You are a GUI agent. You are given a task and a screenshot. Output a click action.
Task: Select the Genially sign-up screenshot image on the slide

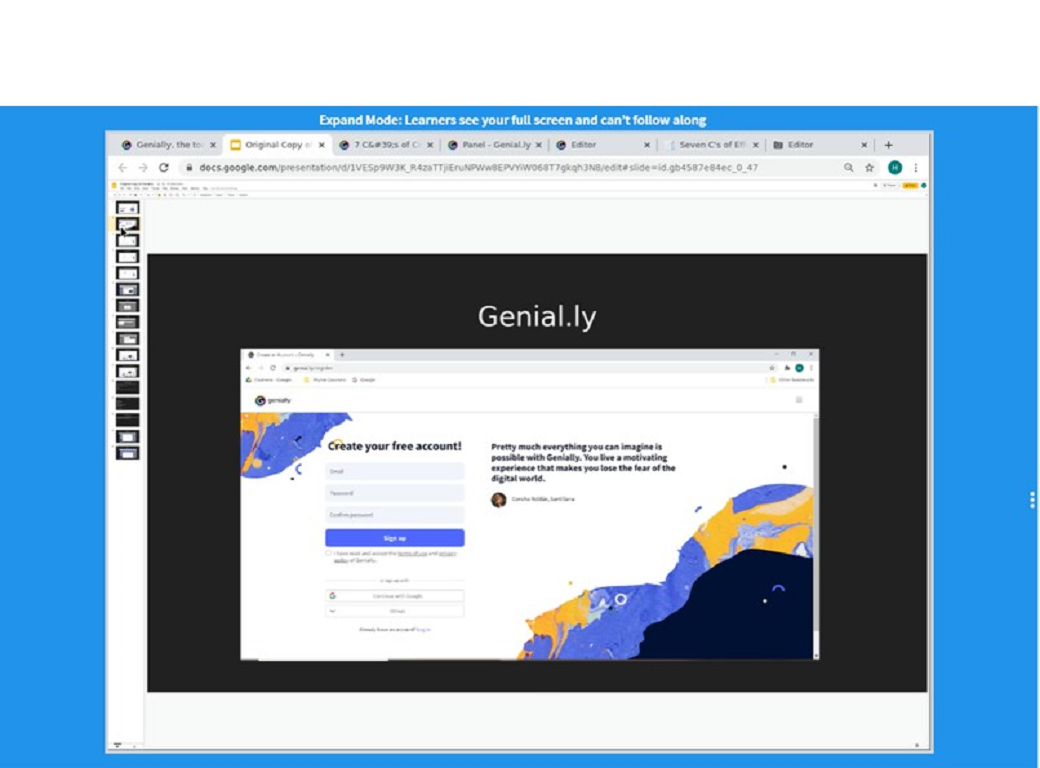pyautogui.click(x=530, y=505)
